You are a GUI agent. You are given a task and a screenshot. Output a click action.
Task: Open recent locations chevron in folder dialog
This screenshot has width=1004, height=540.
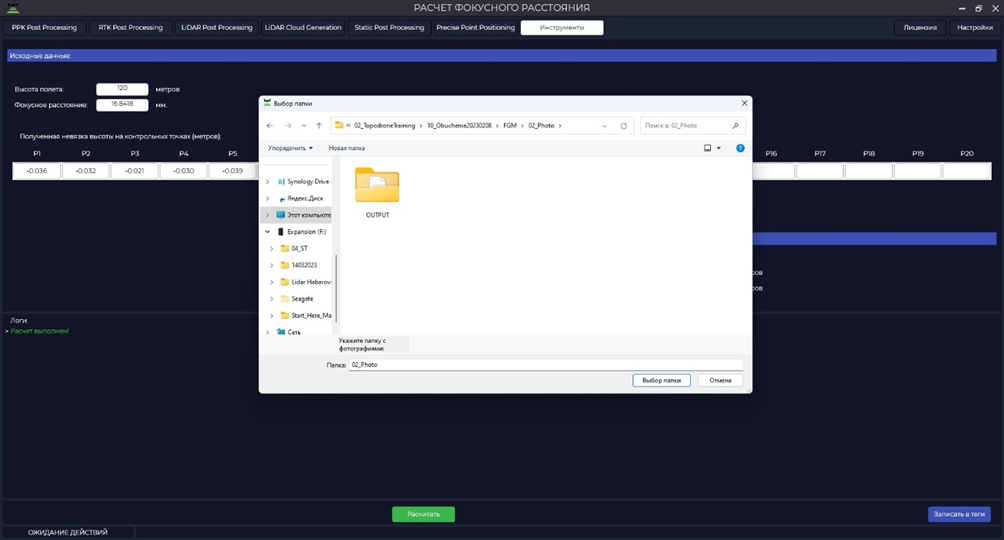pyautogui.click(x=304, y=126)
